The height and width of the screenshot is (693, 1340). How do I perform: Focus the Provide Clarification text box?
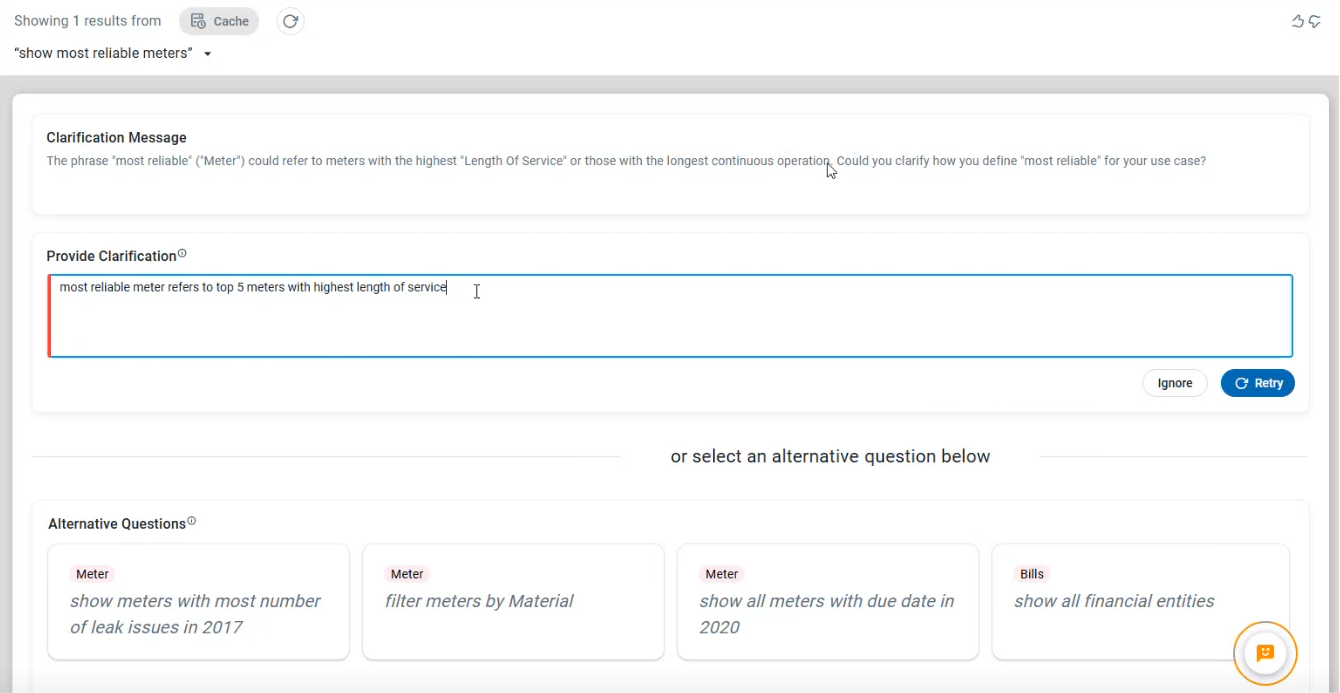click(x=670, y=317)
